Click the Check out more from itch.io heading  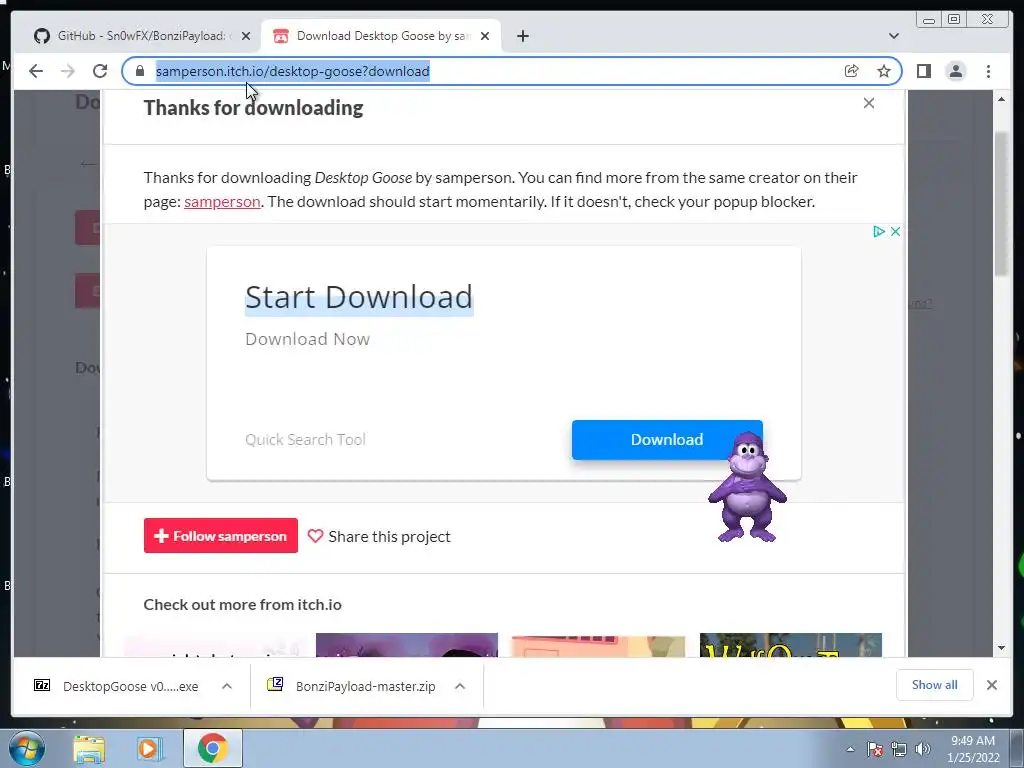[242, 605]
